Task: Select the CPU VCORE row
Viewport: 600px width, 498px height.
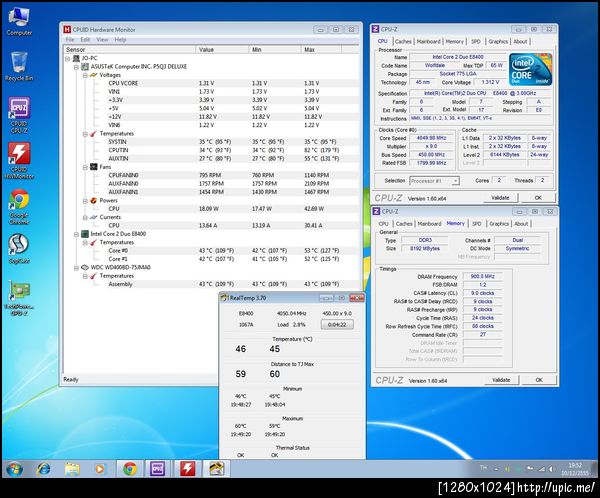Action: click(211, 83)
